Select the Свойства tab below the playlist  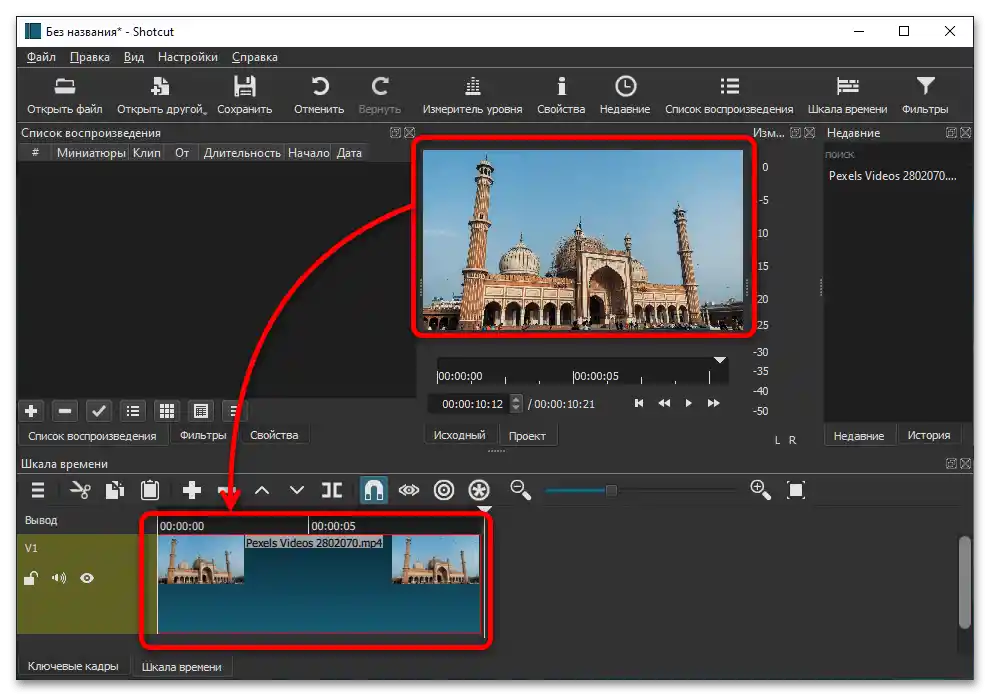click(274, 435)
